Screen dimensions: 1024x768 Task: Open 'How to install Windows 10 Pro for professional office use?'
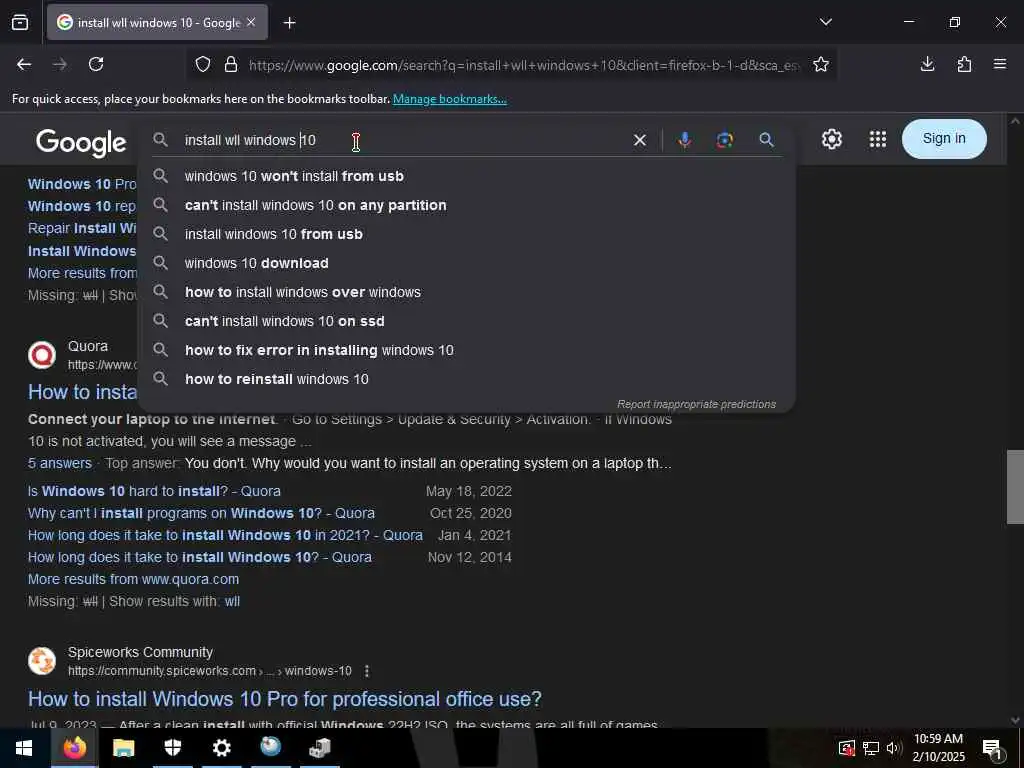point(285,699)
